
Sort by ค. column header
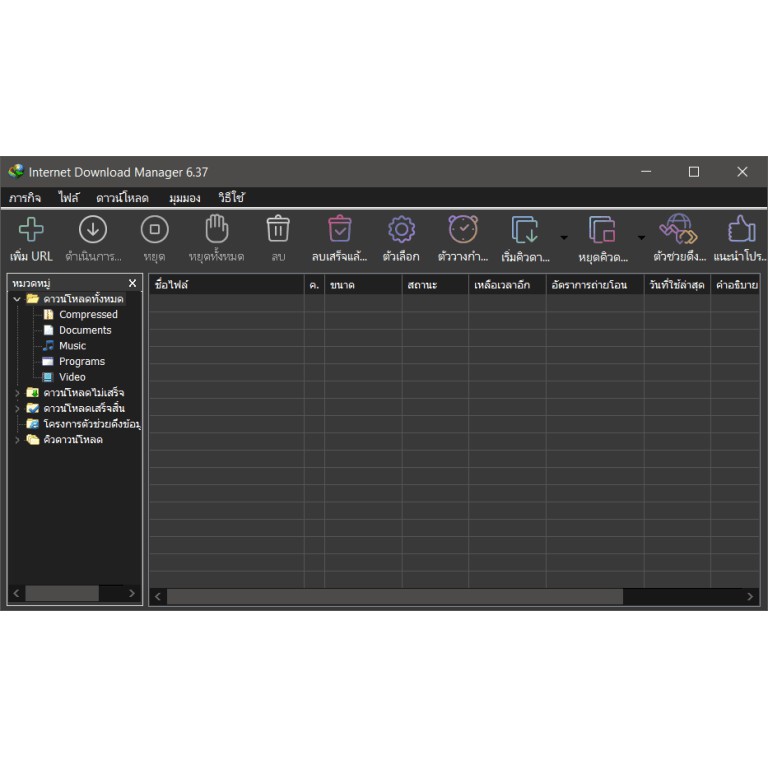coord(314,285)
